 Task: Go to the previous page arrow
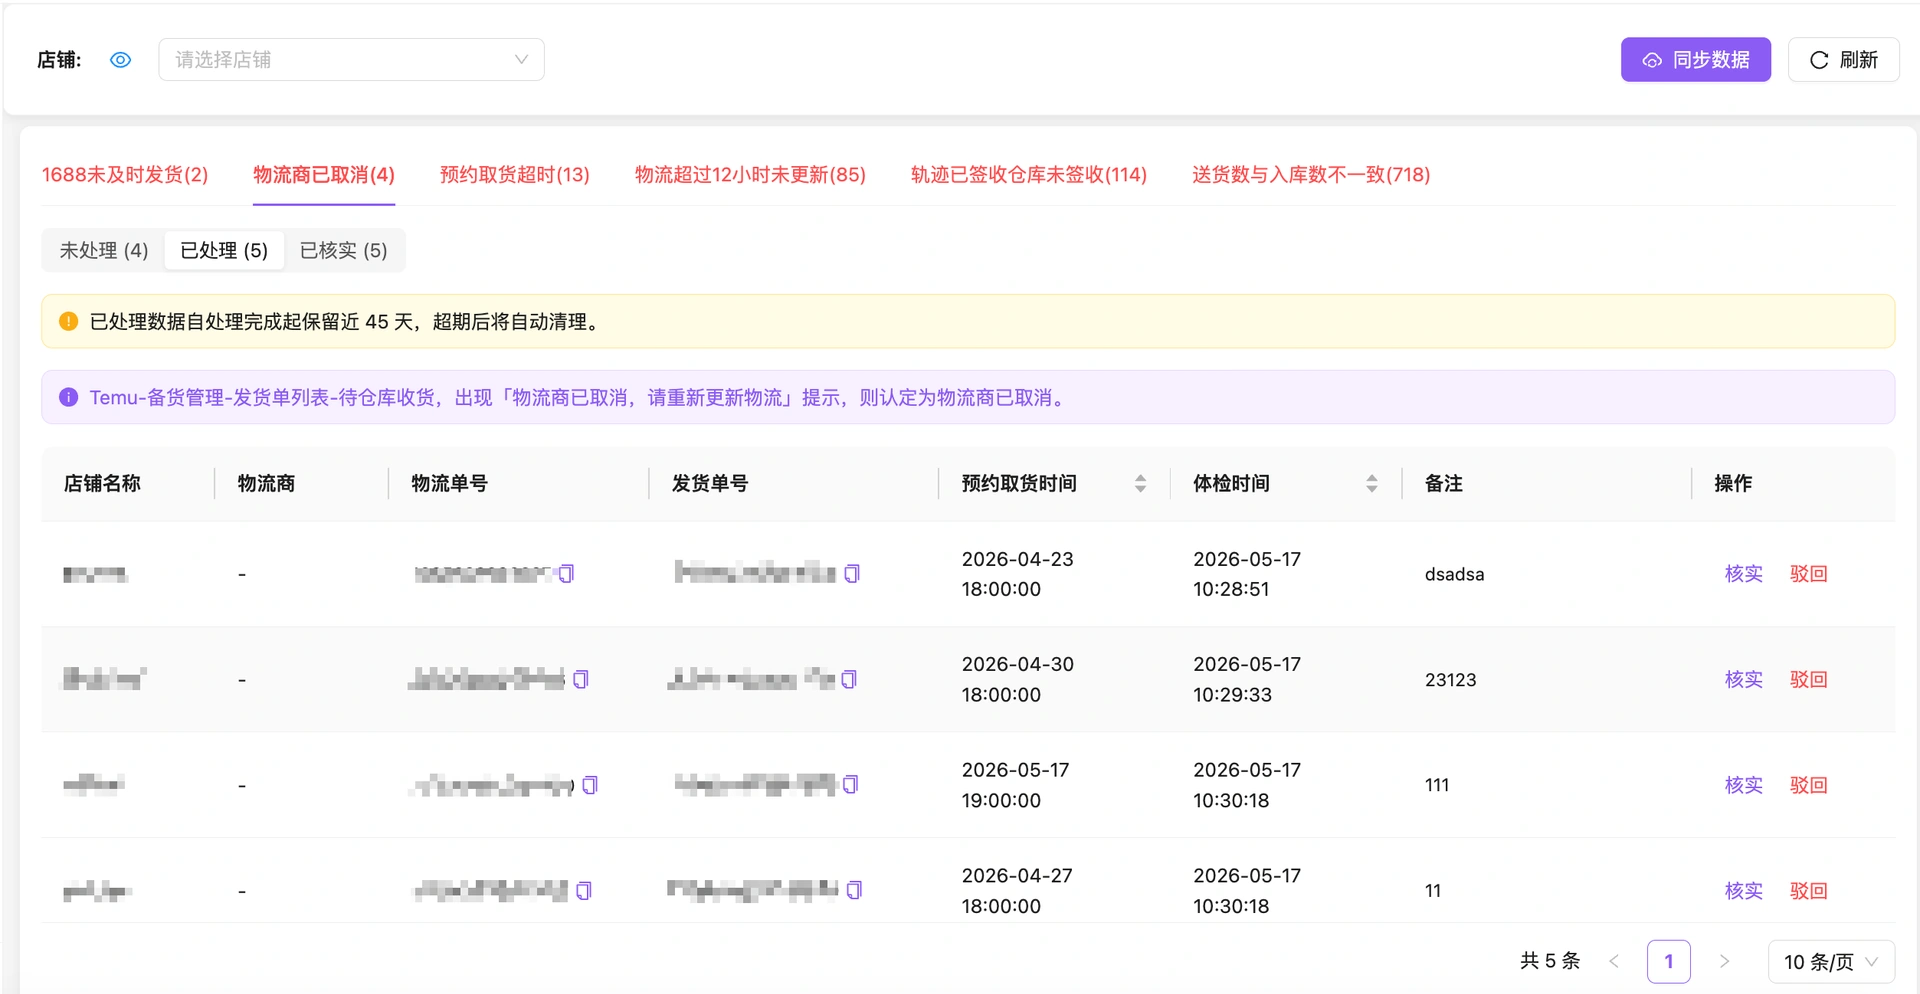point(1613,961)
